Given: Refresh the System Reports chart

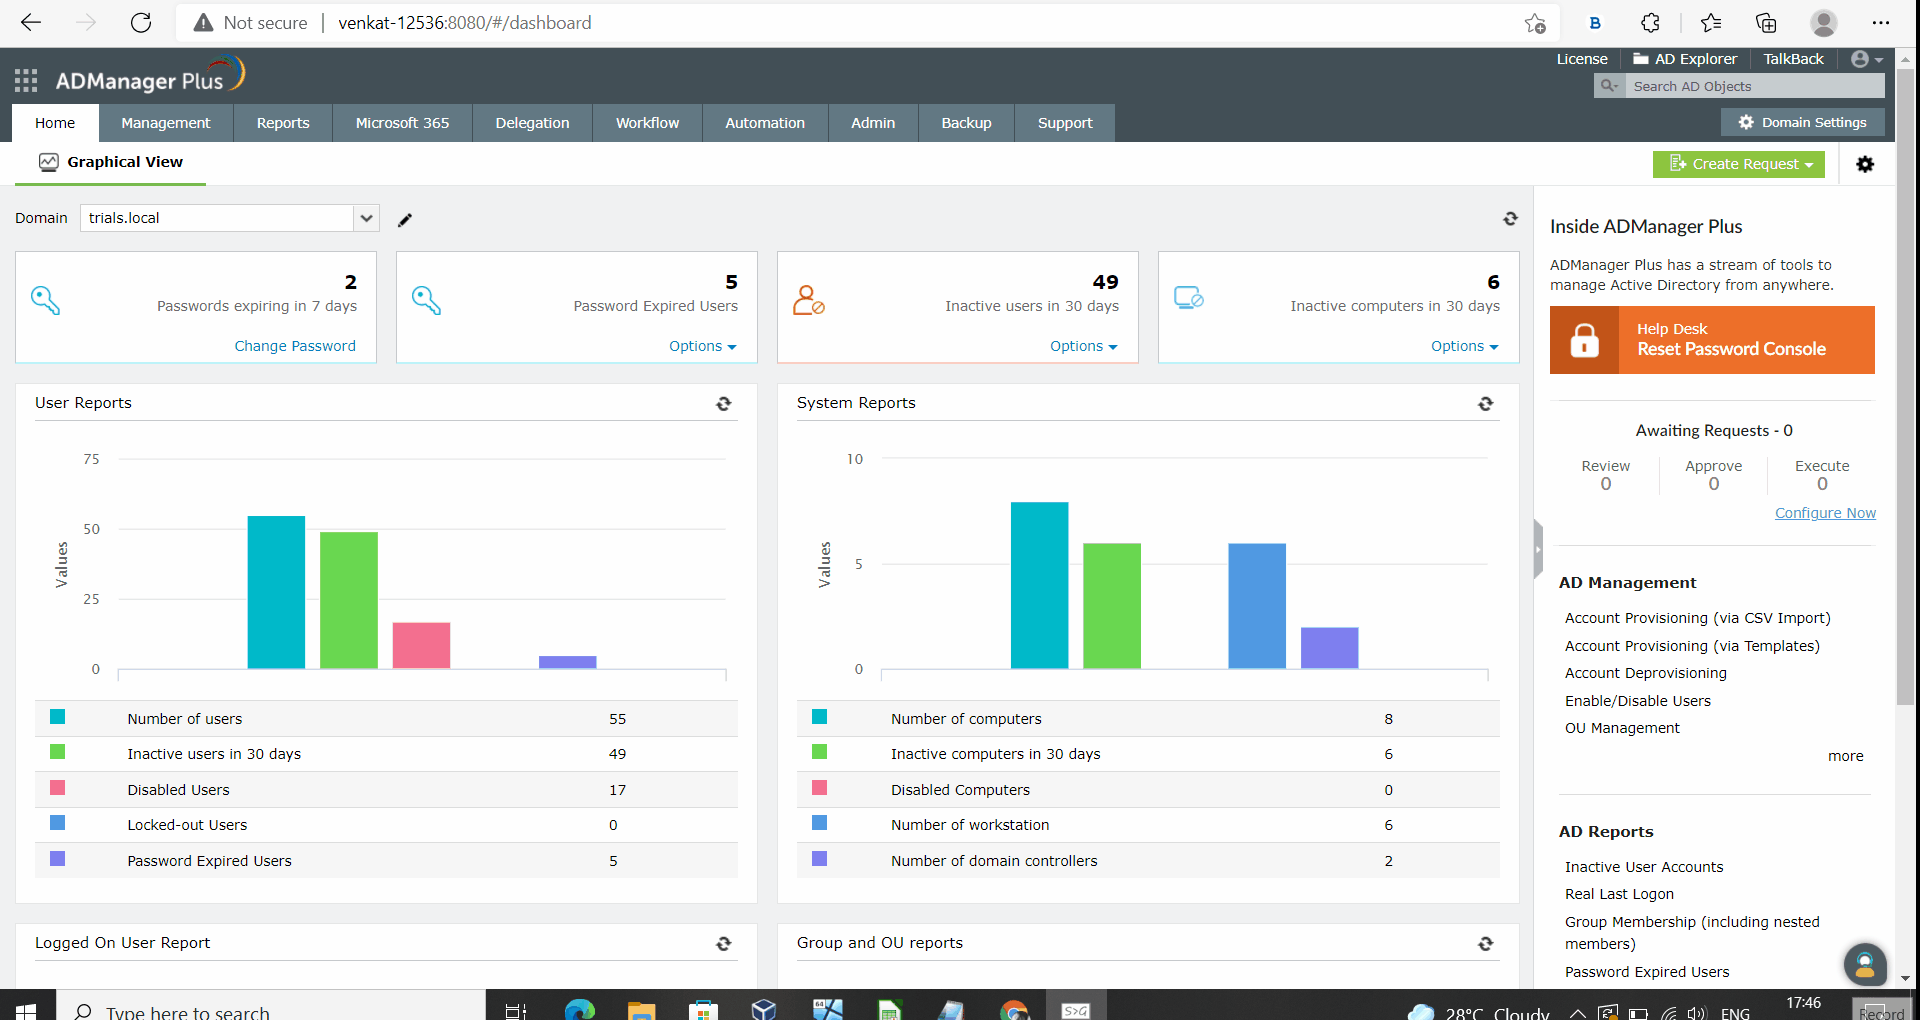Looking at the screenshot, I should pos(1486,403).
